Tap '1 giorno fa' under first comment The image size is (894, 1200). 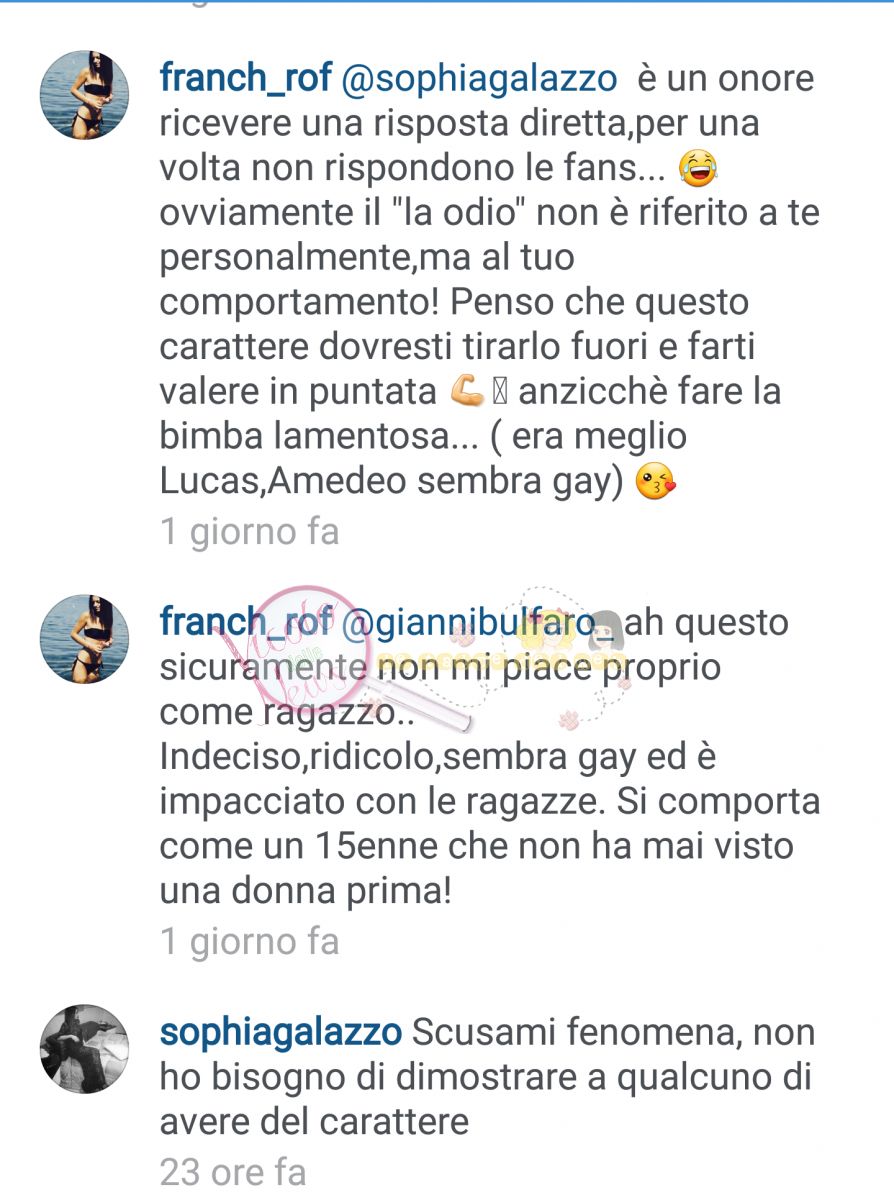click(250, 532)
